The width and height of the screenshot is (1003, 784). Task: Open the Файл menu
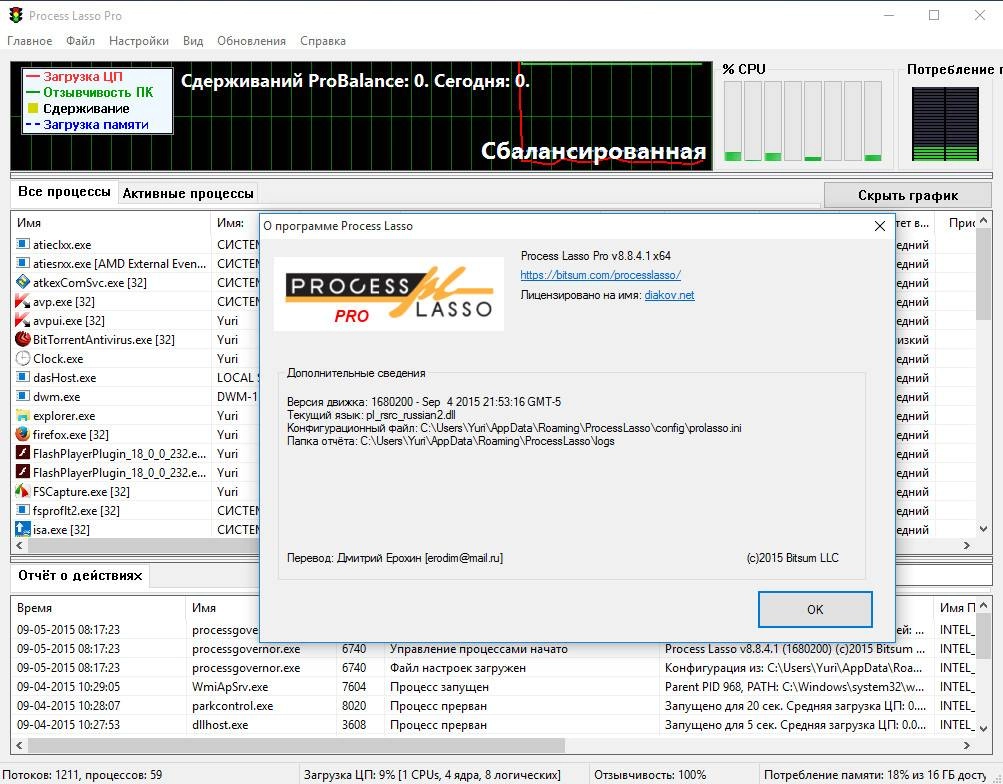pyautogui.click(x=81, y=41)
